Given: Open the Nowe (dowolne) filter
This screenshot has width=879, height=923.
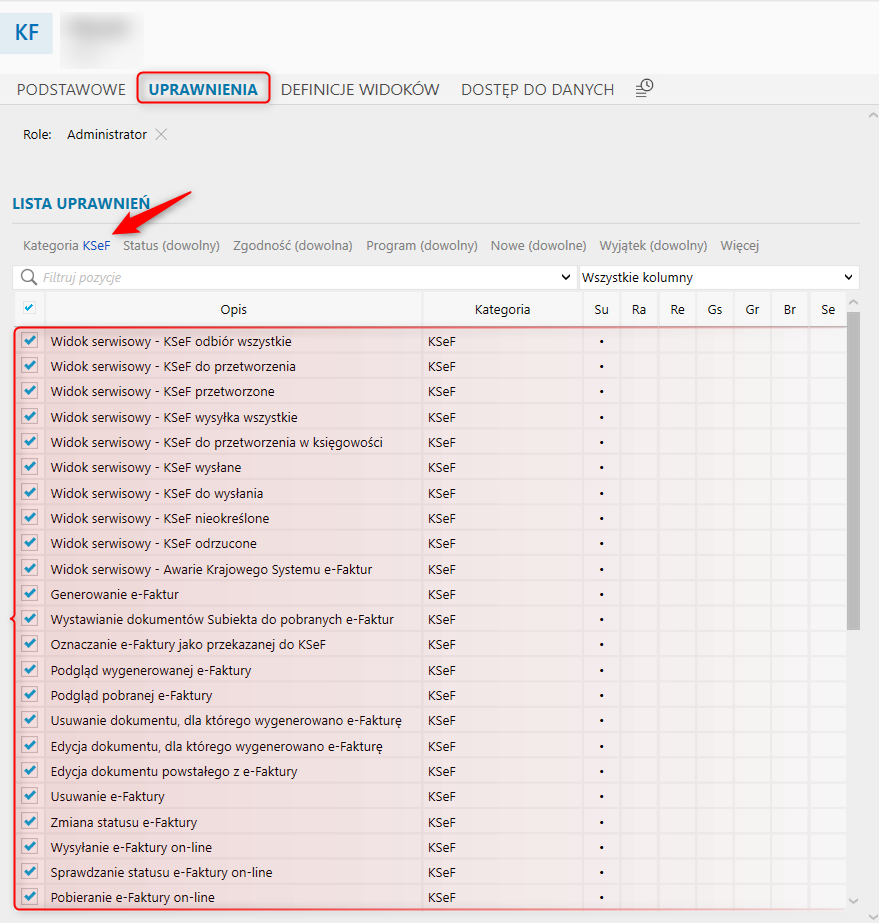Looking at the screenshot, I should click(x=539, y=245).
